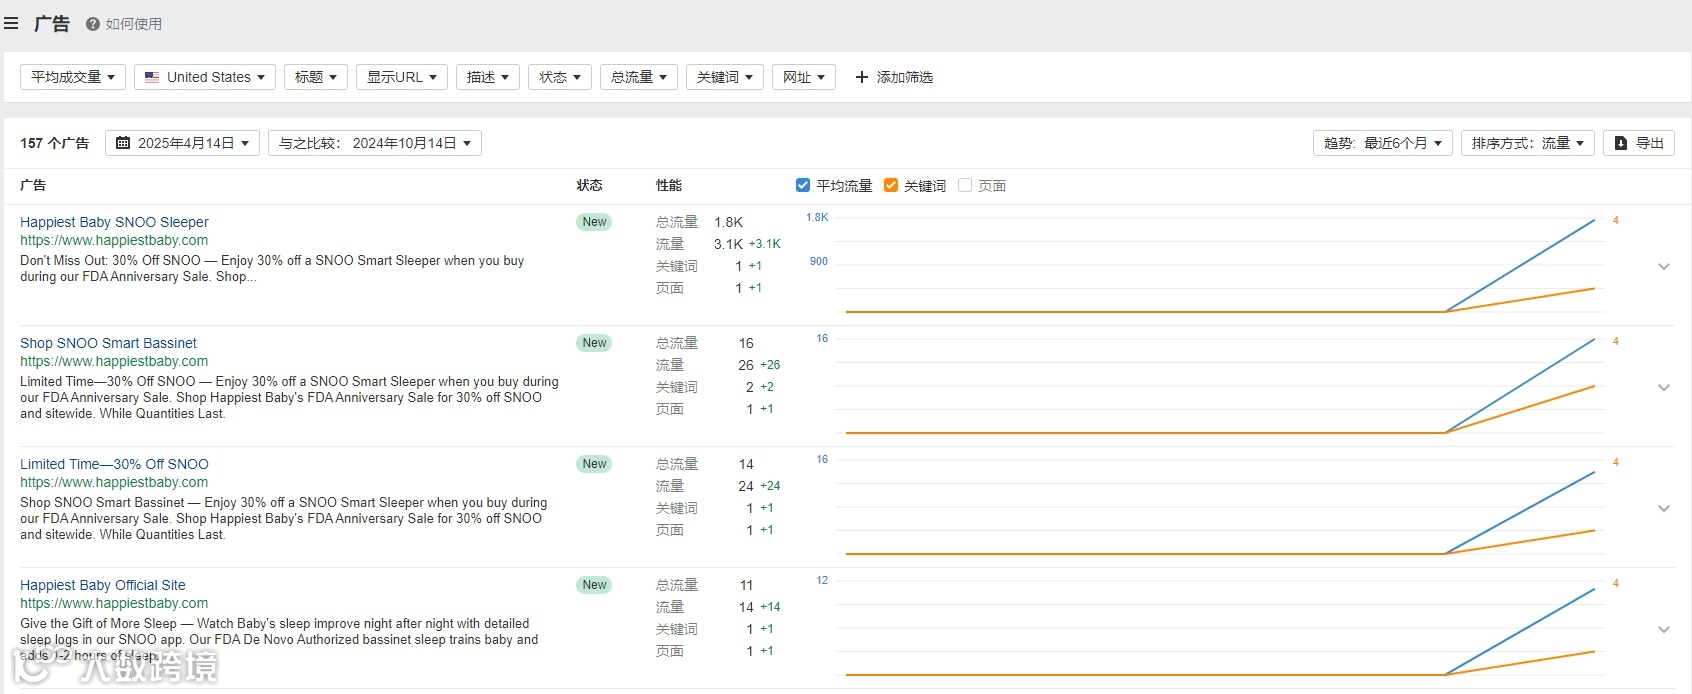
Task: Open the Happiest Baby Official Site ad title
Action: point(103,585)
